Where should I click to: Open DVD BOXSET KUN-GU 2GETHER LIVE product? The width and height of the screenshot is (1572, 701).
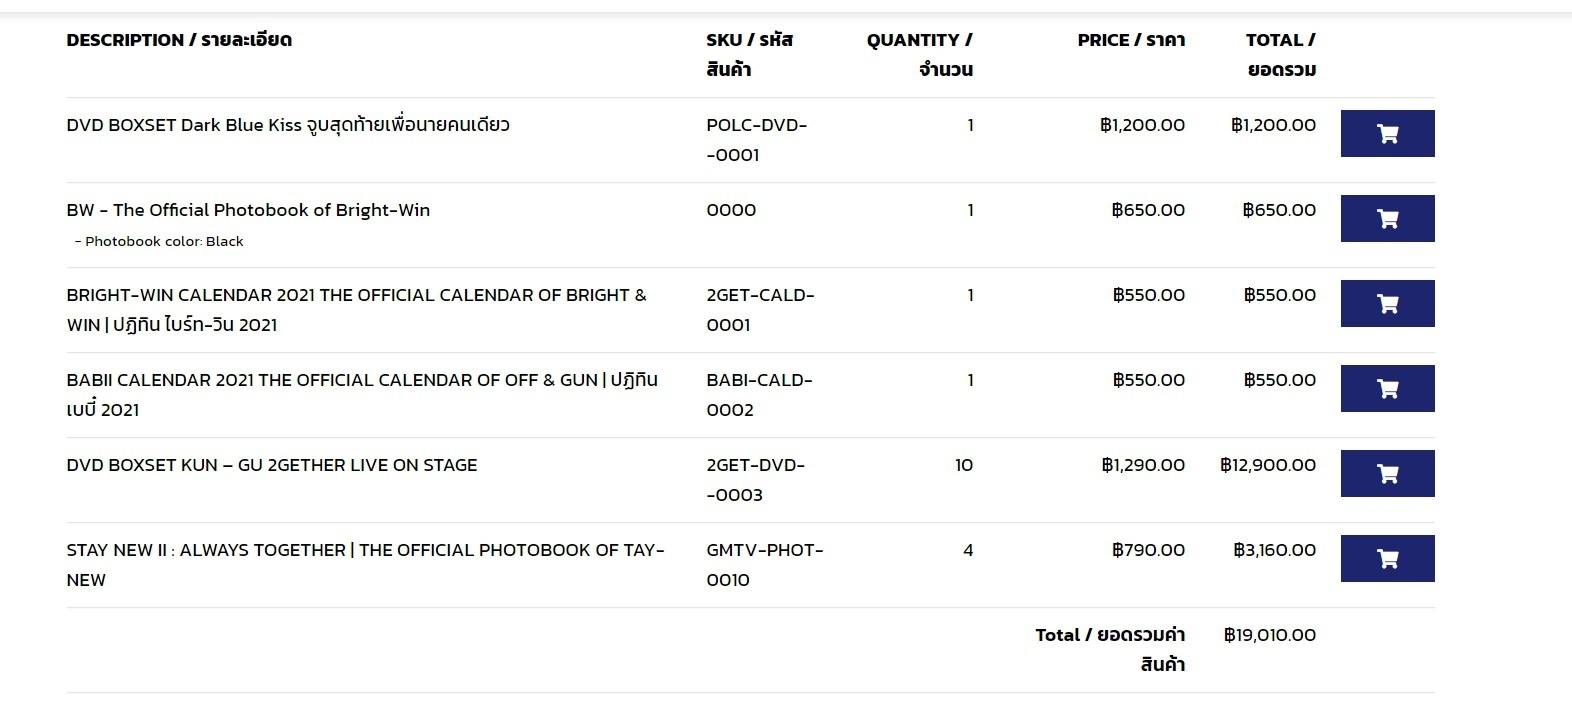pos(272,465)
